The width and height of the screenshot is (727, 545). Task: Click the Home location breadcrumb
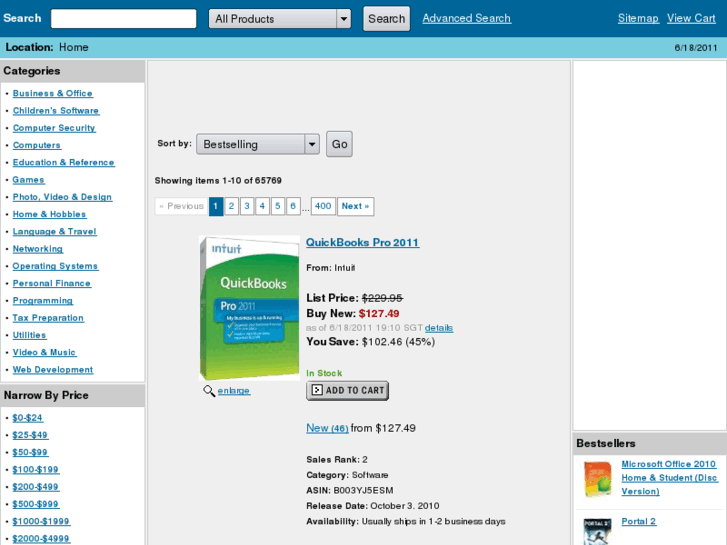pos(74,47)
